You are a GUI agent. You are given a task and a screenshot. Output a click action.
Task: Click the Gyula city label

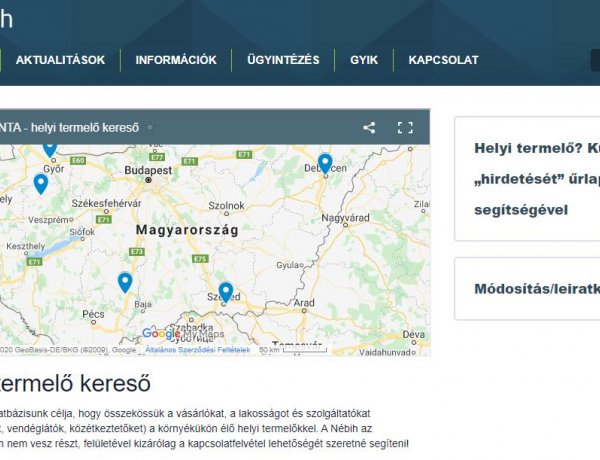click(x=287, y=265)
